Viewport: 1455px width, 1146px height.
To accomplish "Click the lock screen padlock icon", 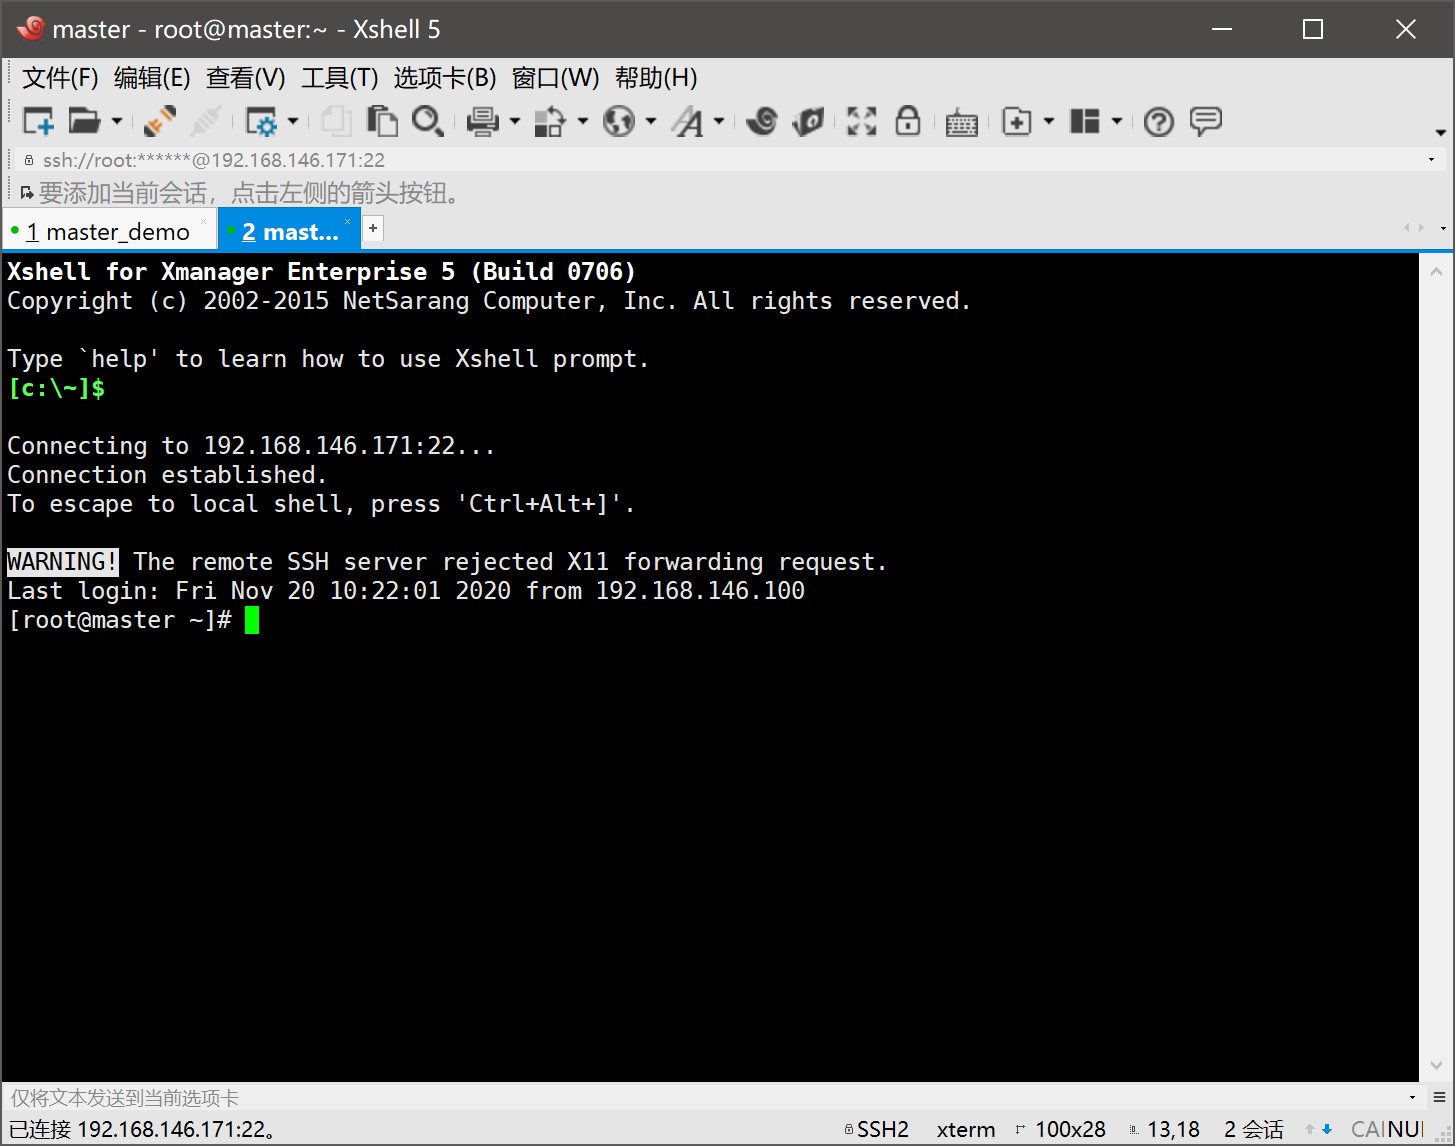I will pos(907,121).
